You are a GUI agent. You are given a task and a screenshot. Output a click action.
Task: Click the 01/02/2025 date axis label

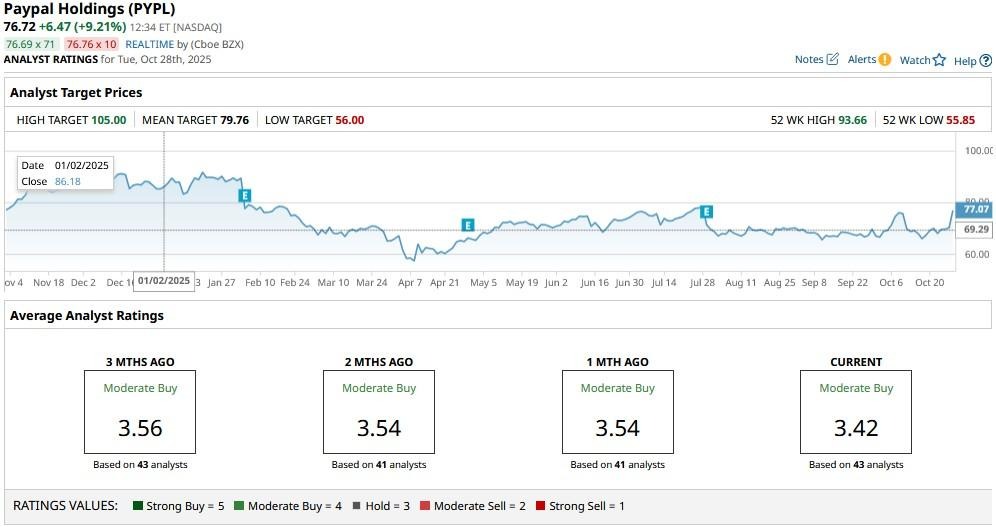164,281
